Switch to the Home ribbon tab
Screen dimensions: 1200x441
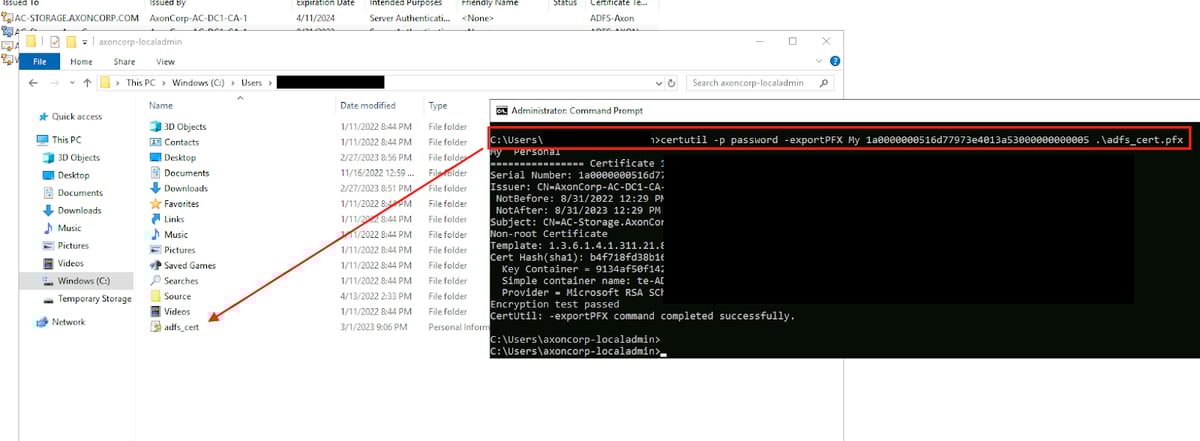82,61
